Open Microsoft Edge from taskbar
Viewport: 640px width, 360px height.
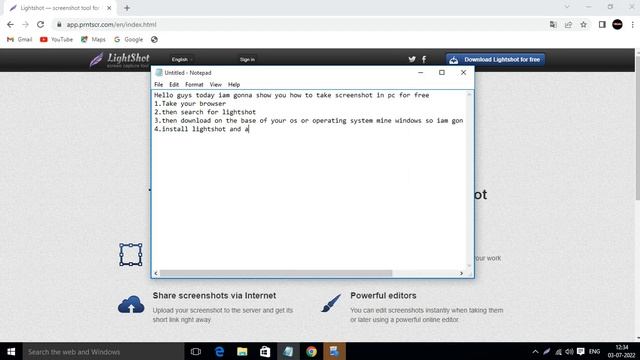coord(219,351)
